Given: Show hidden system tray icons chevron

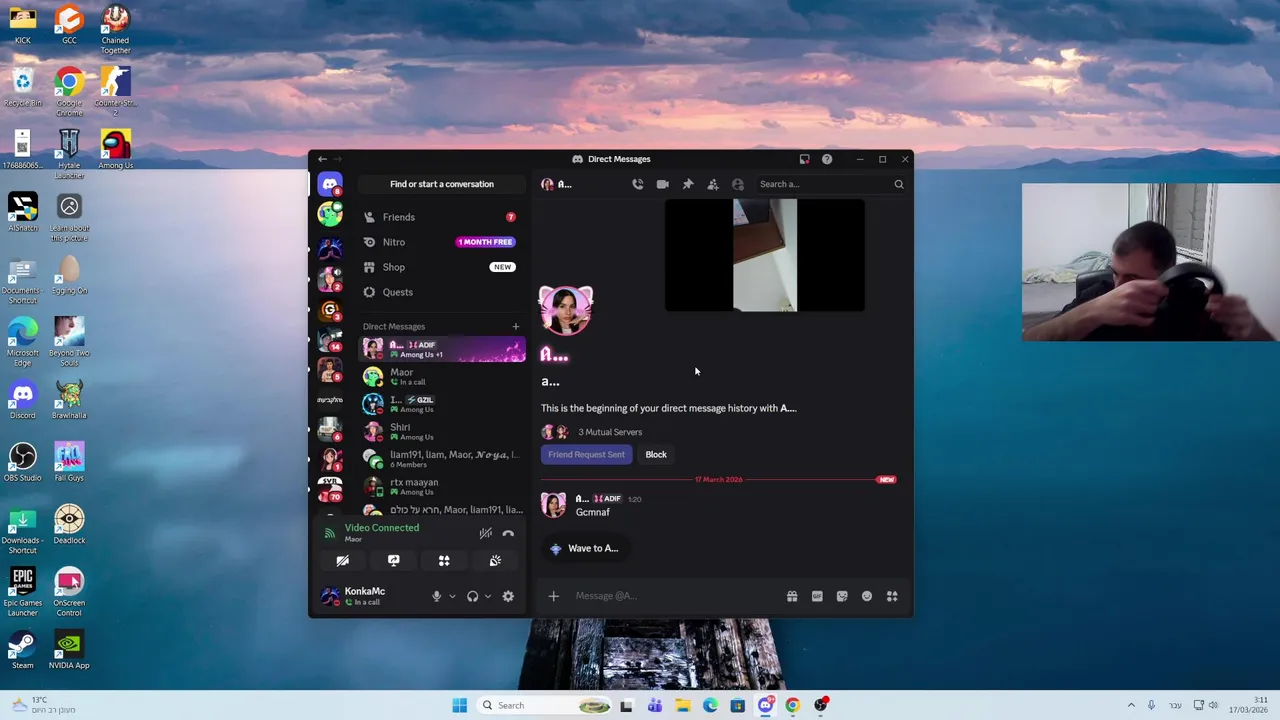Looking at the screenshot, I should point(1131,705).
